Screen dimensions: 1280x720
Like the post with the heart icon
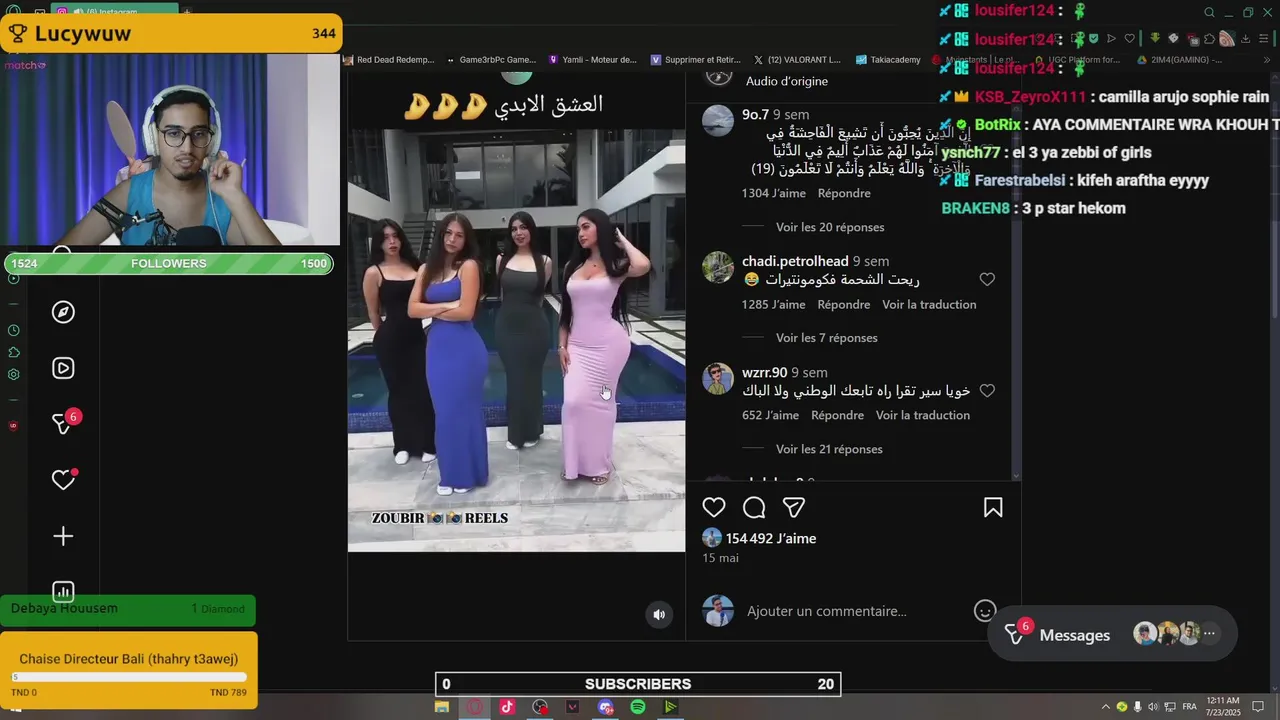(x=714, y=508)
